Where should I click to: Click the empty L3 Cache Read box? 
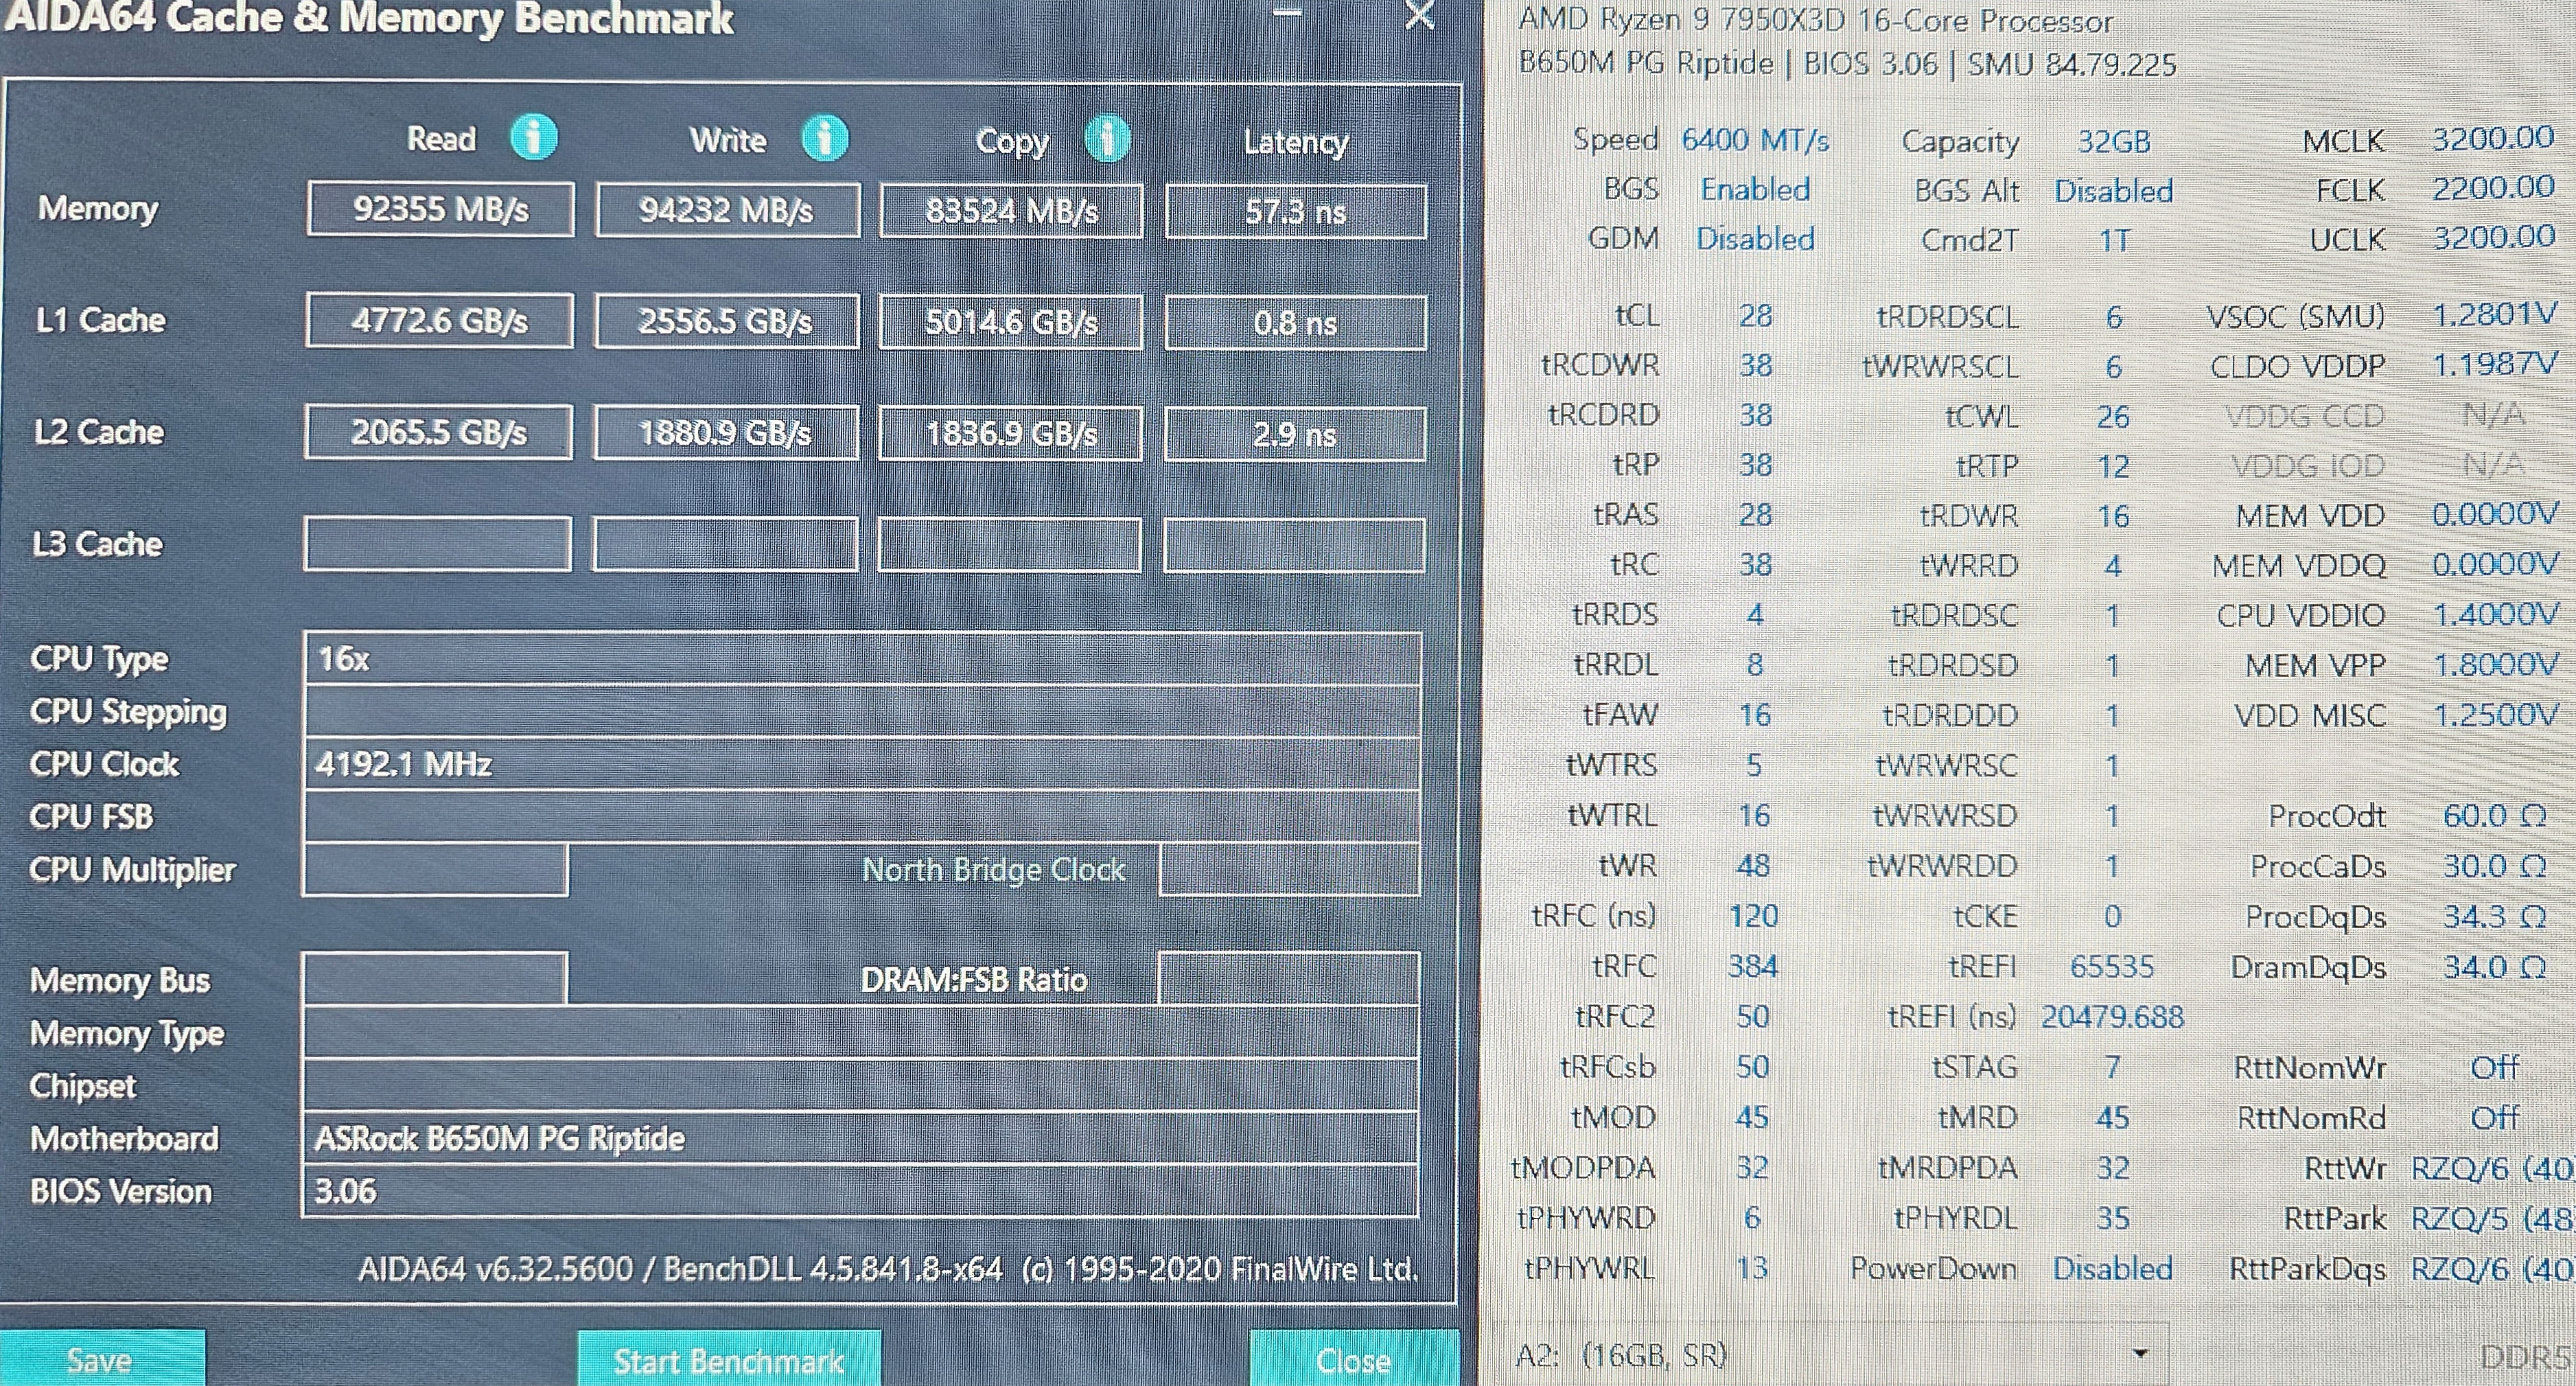pyautogui.click(x=438, y=544)
